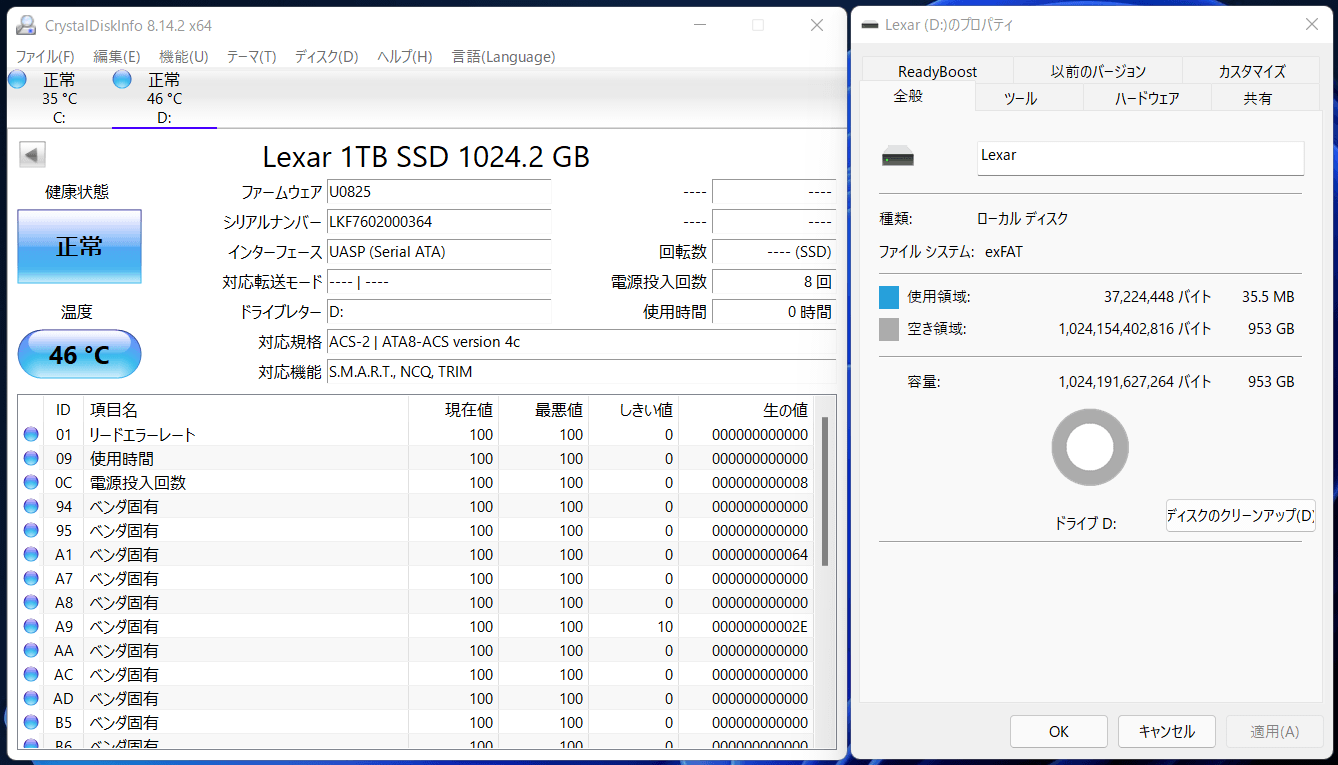Click the blue 使用領域 color swatch
The width and height of the screenshot is (1338, 765).
pos(889,297)
